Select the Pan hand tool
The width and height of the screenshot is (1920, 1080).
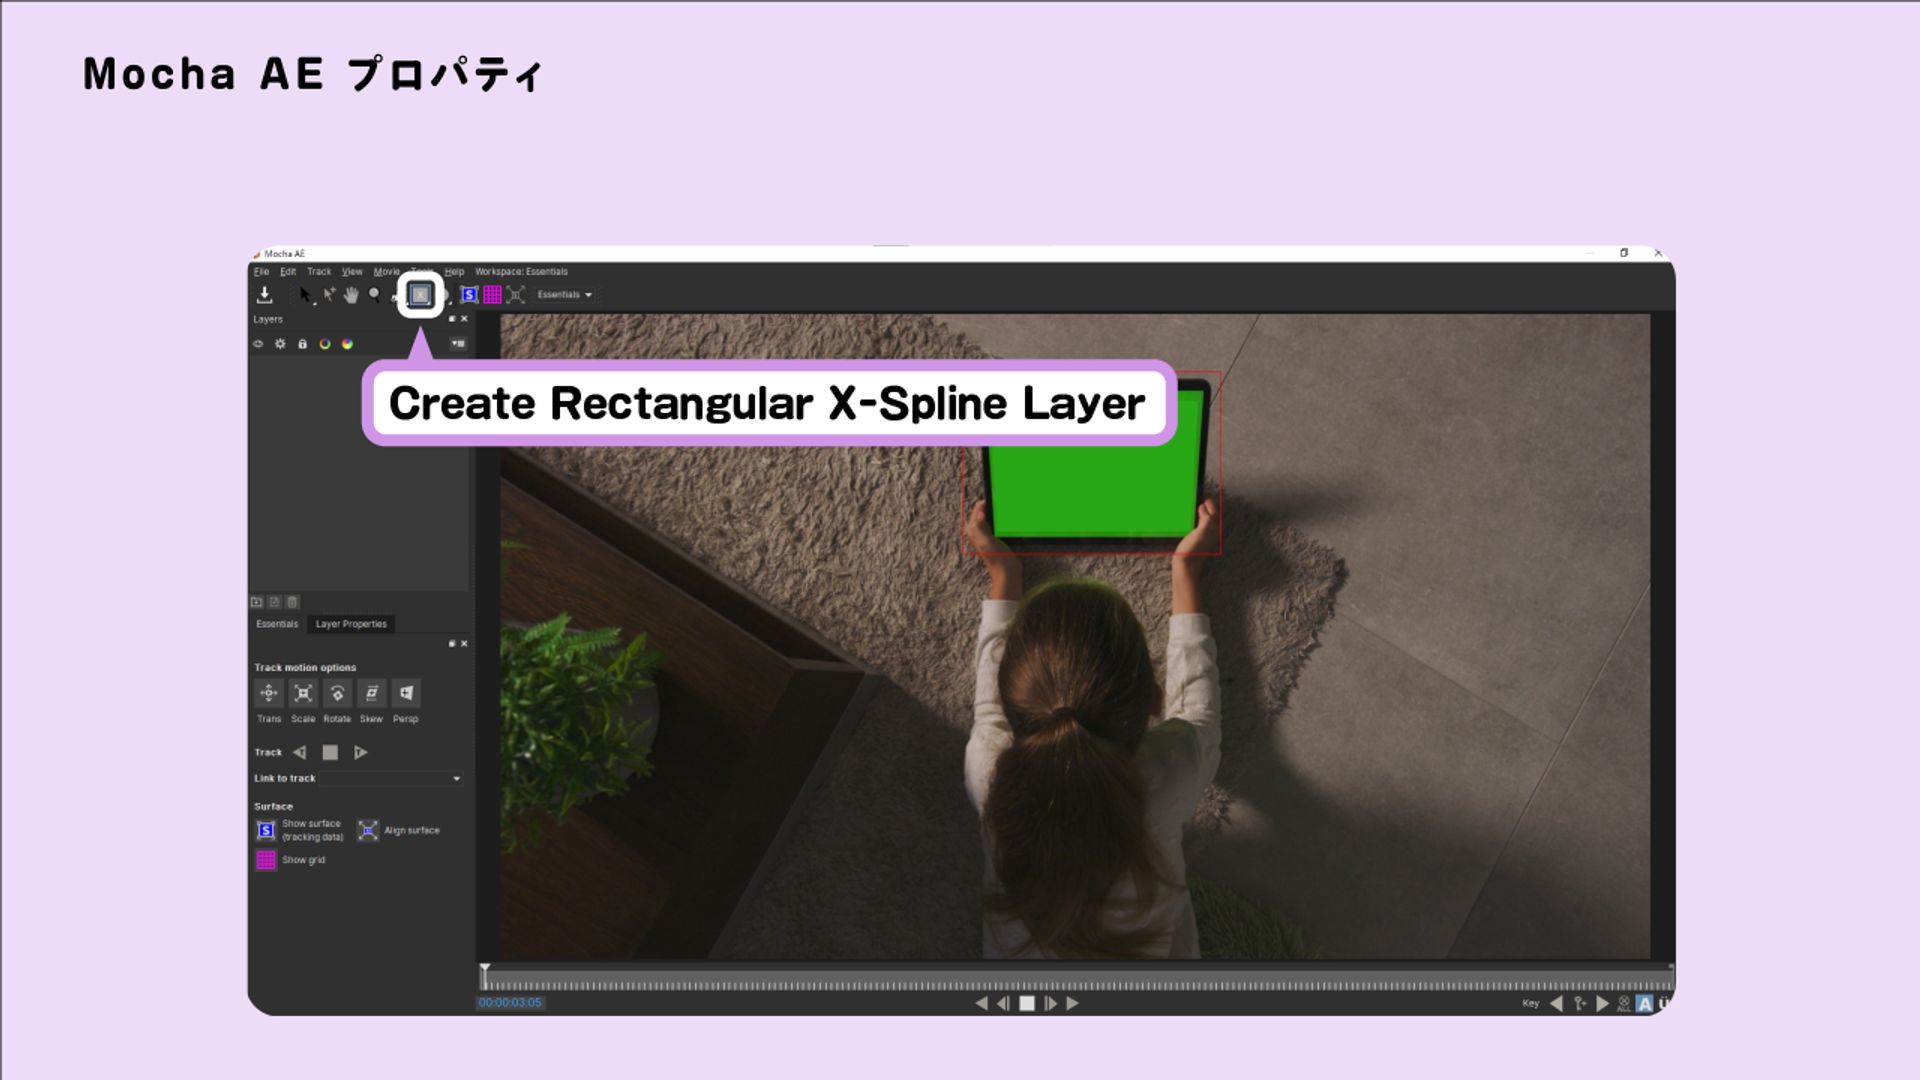pos(351,295)
